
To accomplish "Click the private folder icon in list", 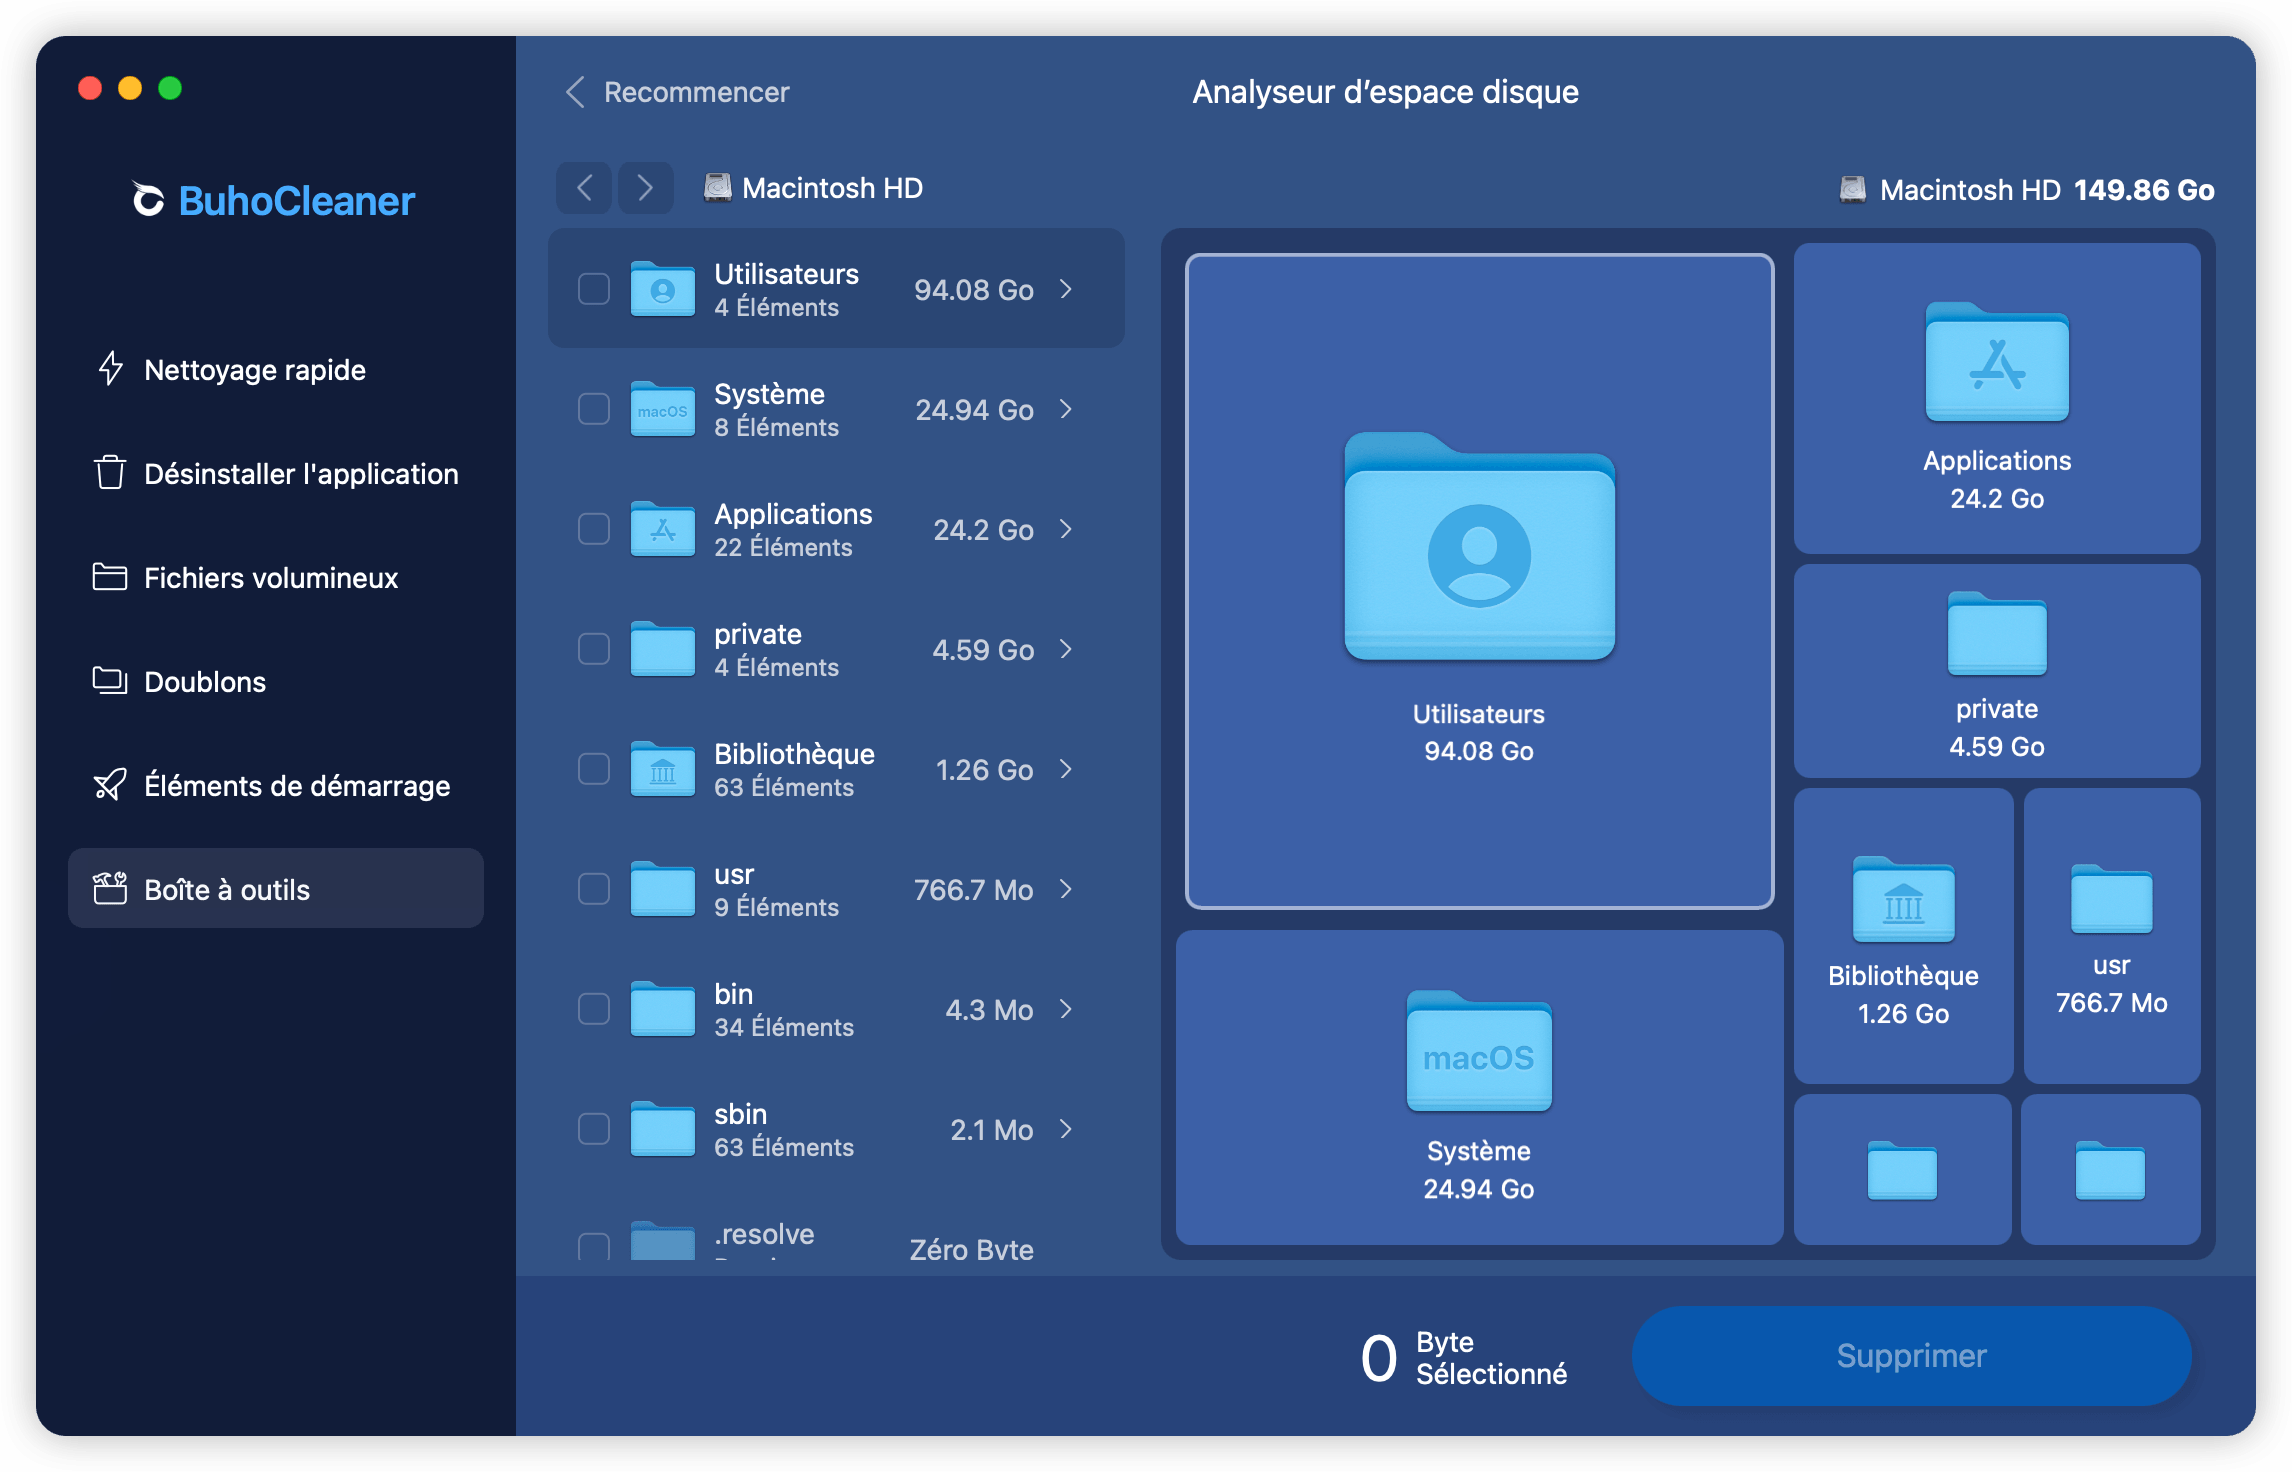I will pyautogui.click(x=662, y=649).
